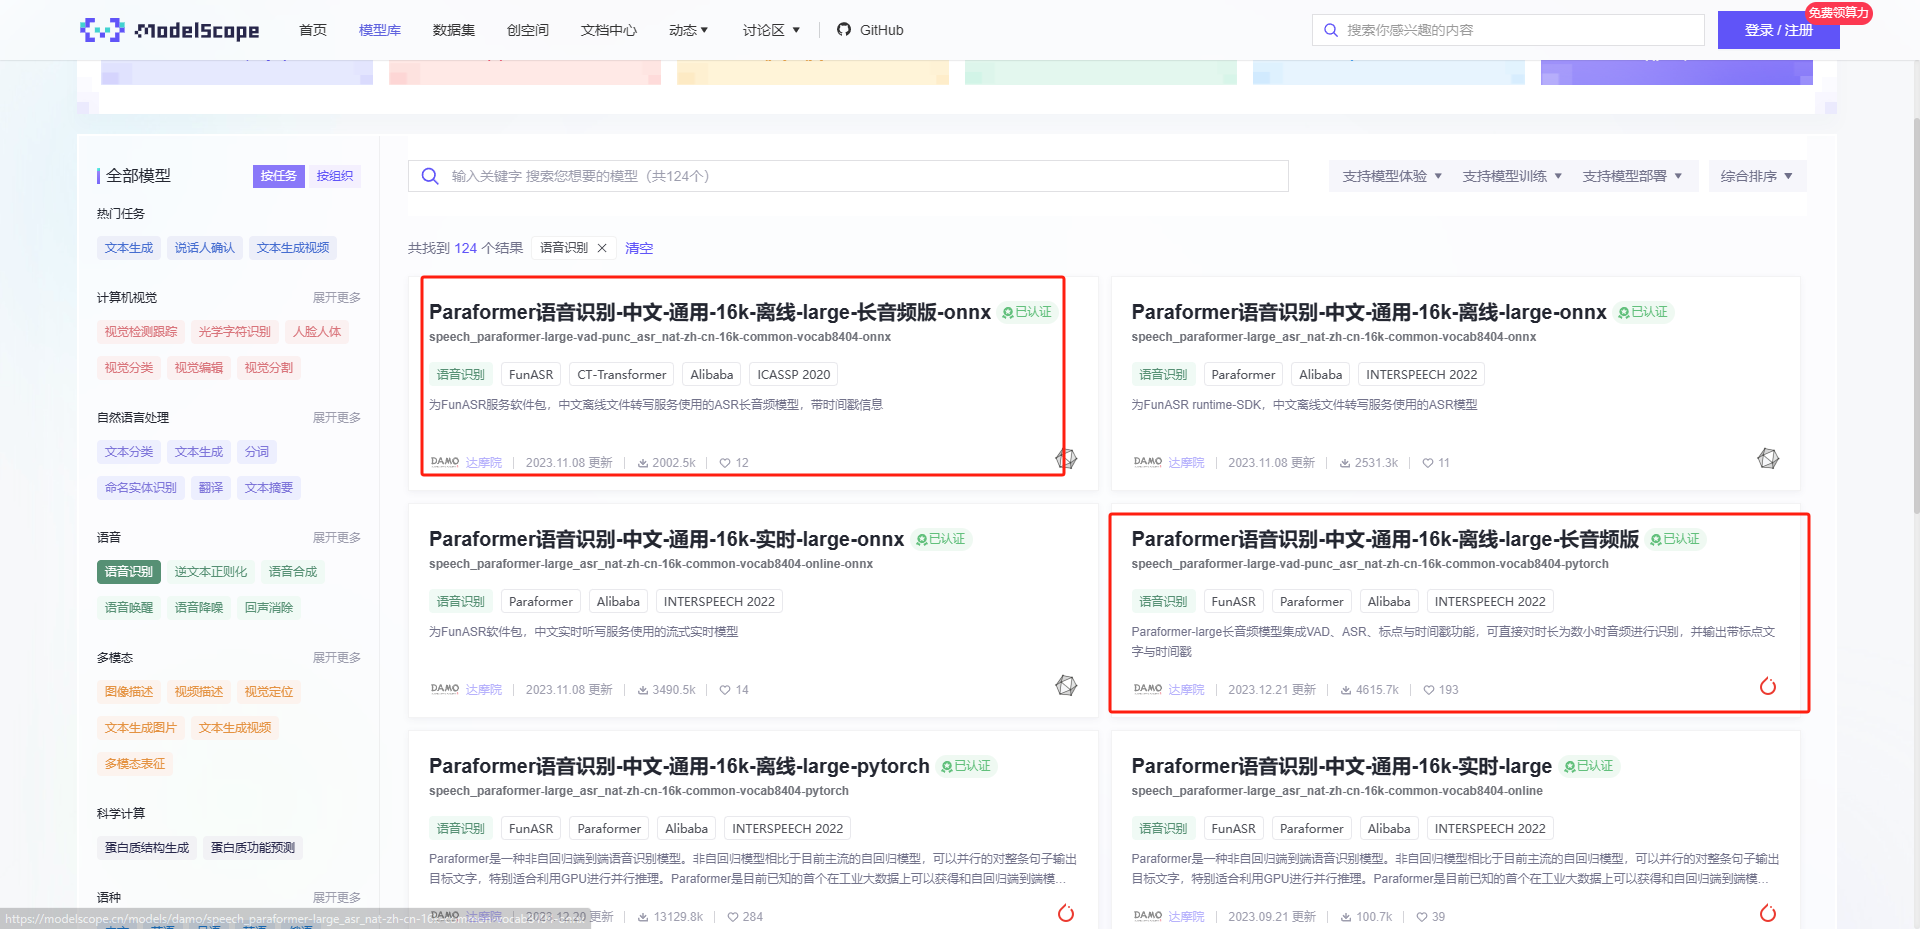Click the like heart showing 14
1920x929 pixels.
[x=725, y=690]
